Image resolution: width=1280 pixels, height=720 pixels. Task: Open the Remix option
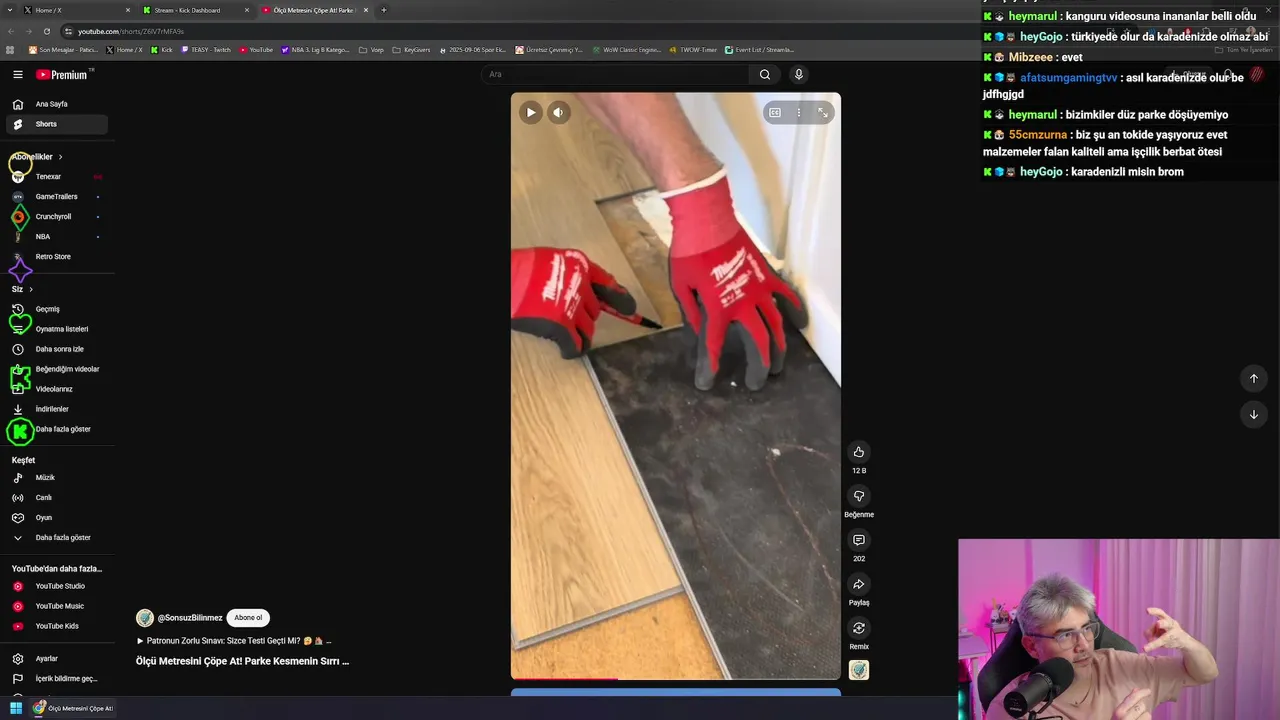pyautogui.click(x=859, y=628)
